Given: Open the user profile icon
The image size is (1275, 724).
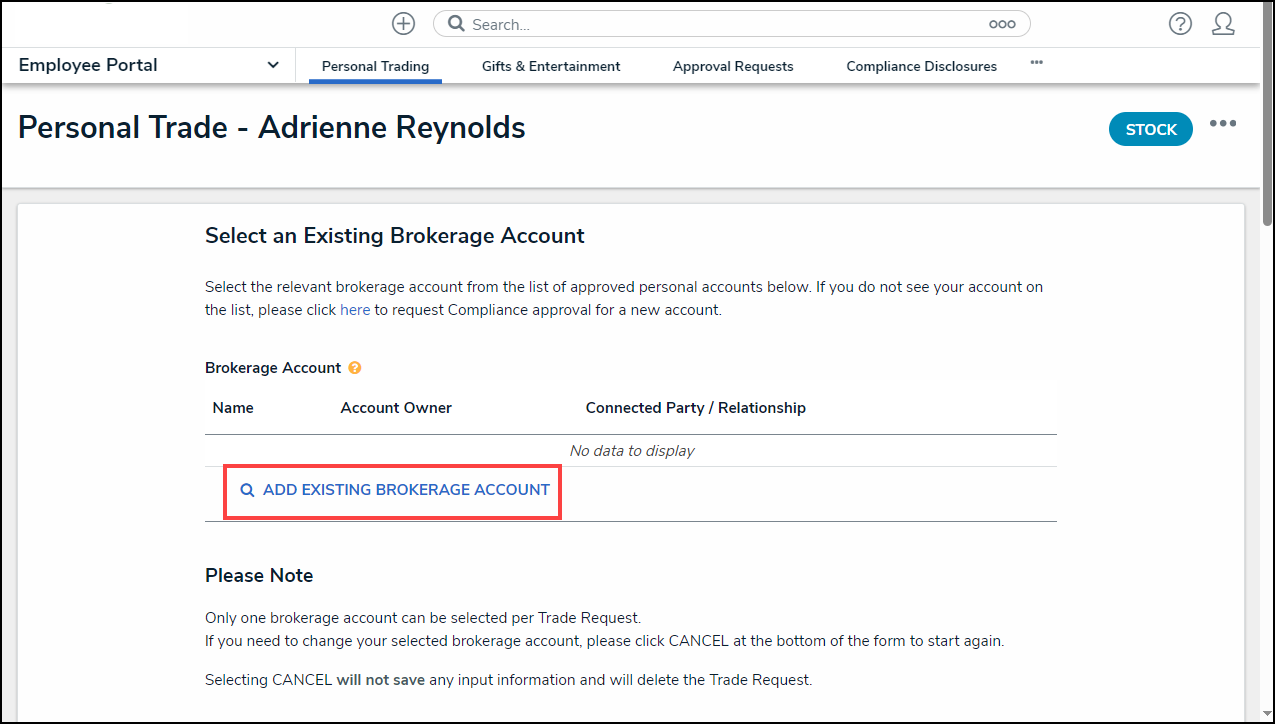Looking at the screenshot, I should [1224, 23].
